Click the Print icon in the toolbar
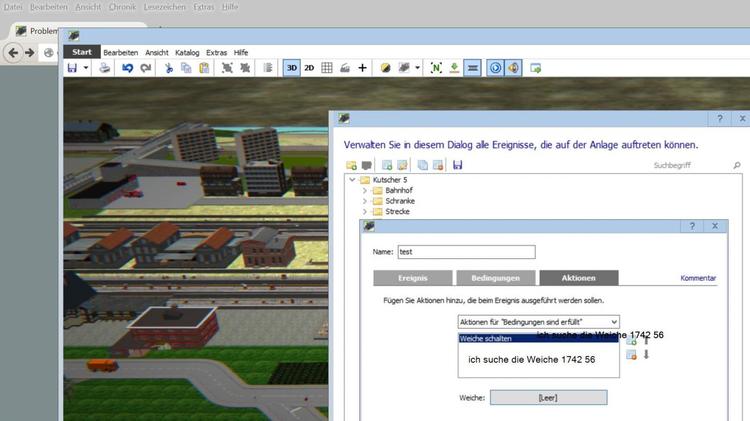Image resolution: width=750 pixels, height=421 pixels. click(105, 68)
